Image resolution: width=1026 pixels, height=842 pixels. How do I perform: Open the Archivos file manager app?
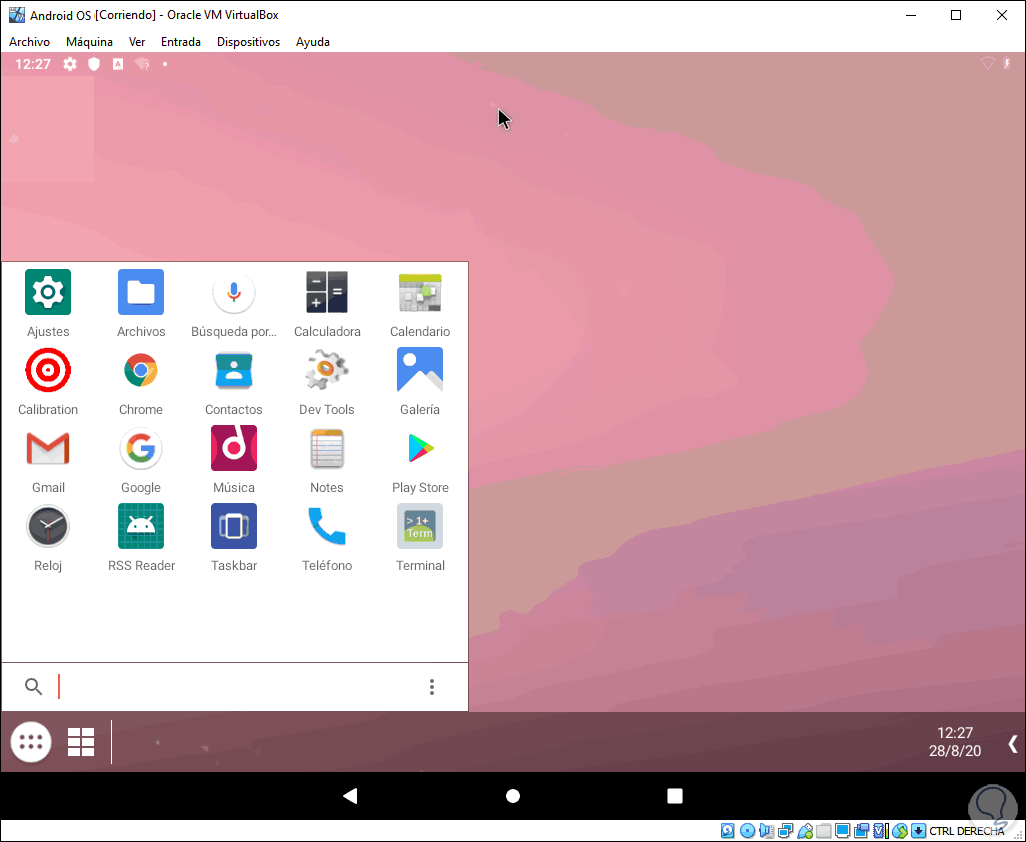pos(141,303)
